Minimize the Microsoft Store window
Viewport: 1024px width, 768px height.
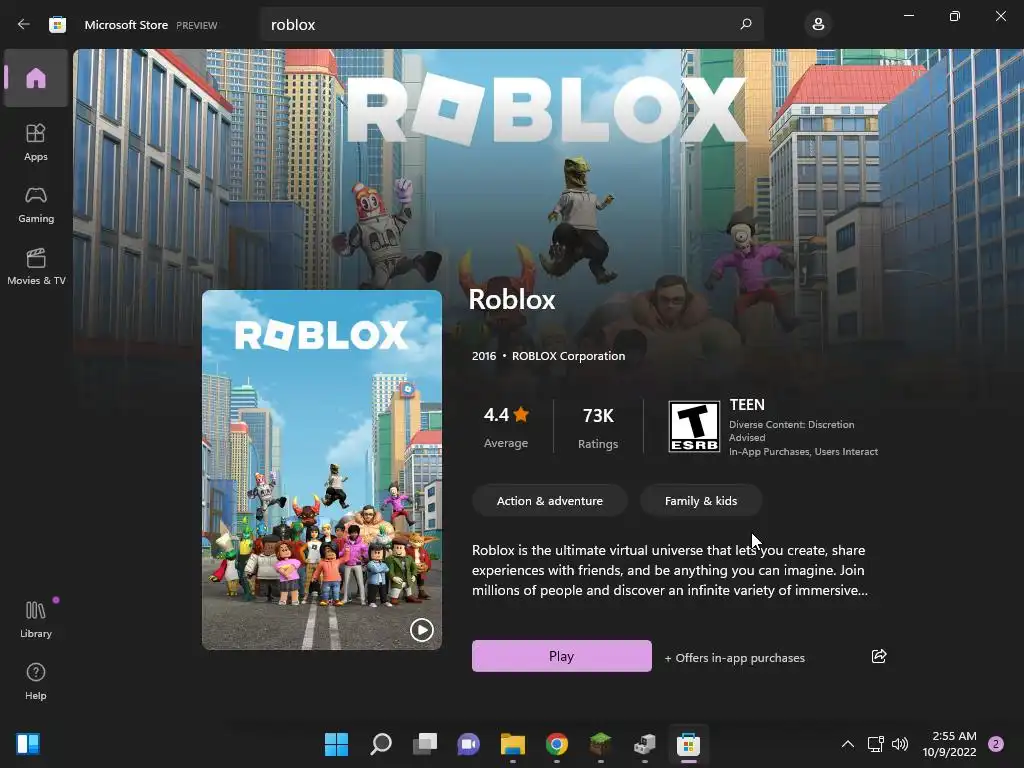908,16
